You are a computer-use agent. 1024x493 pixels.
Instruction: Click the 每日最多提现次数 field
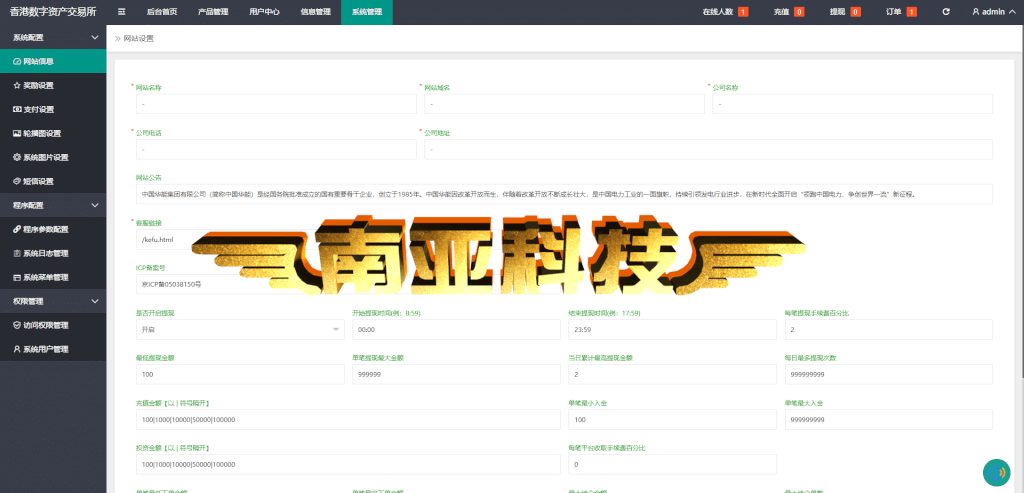889,374
